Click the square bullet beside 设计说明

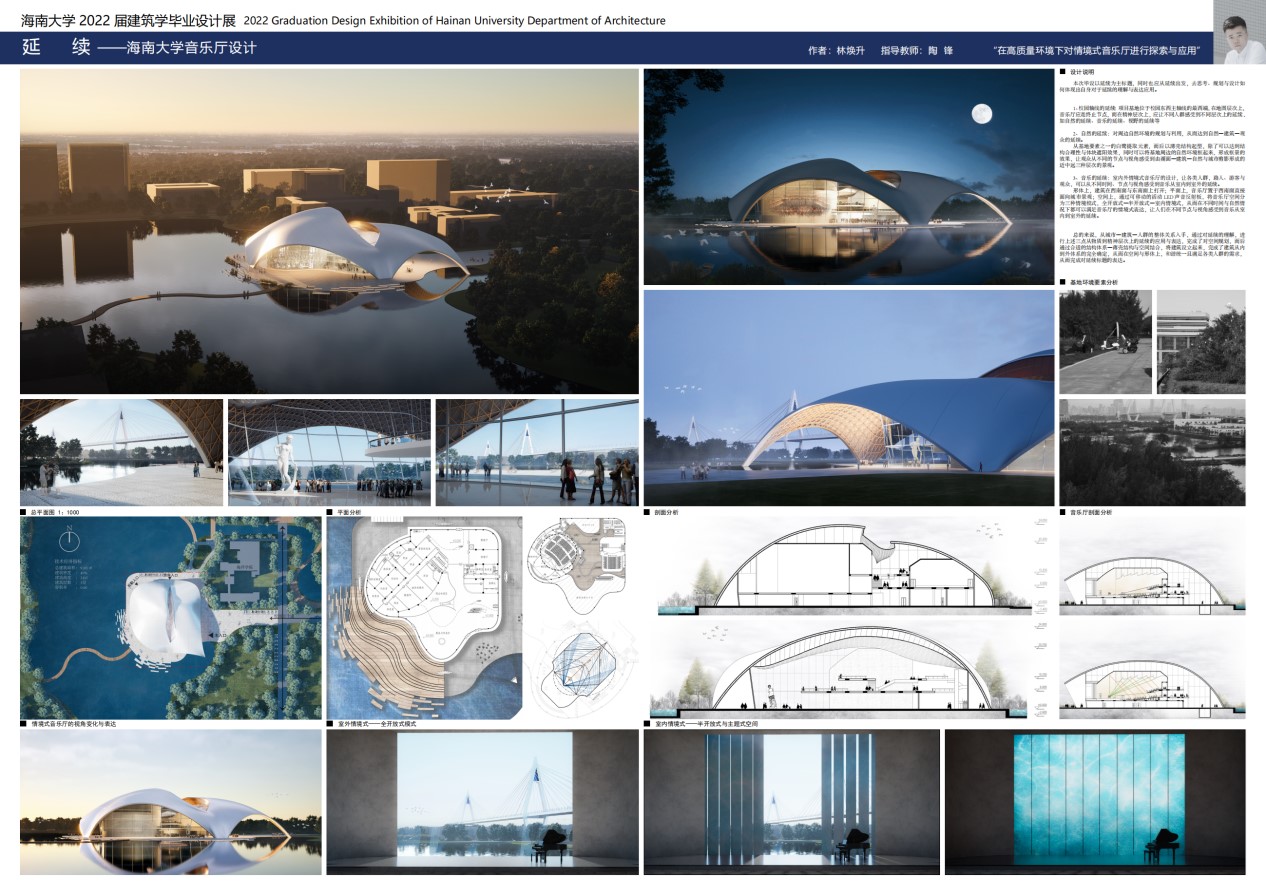pyautogui.click(x=1062, y=74)
